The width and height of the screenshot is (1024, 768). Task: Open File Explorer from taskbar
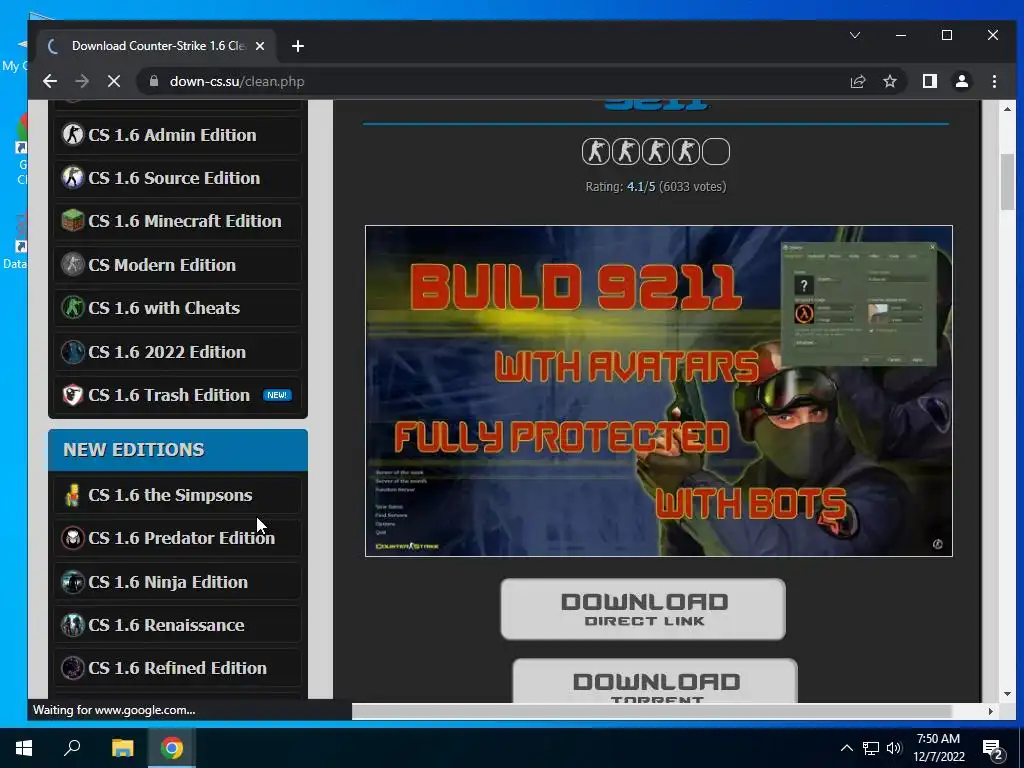point(122,748)
